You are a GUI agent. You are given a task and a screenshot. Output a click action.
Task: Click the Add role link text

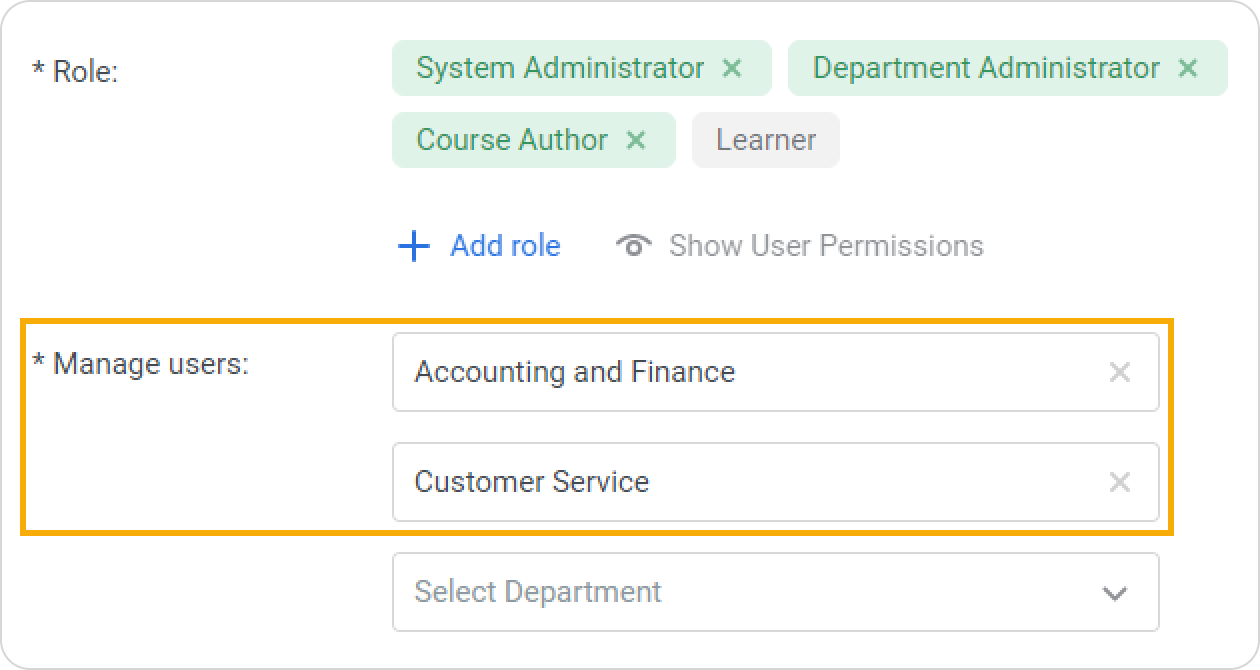[x=505, y=246]
